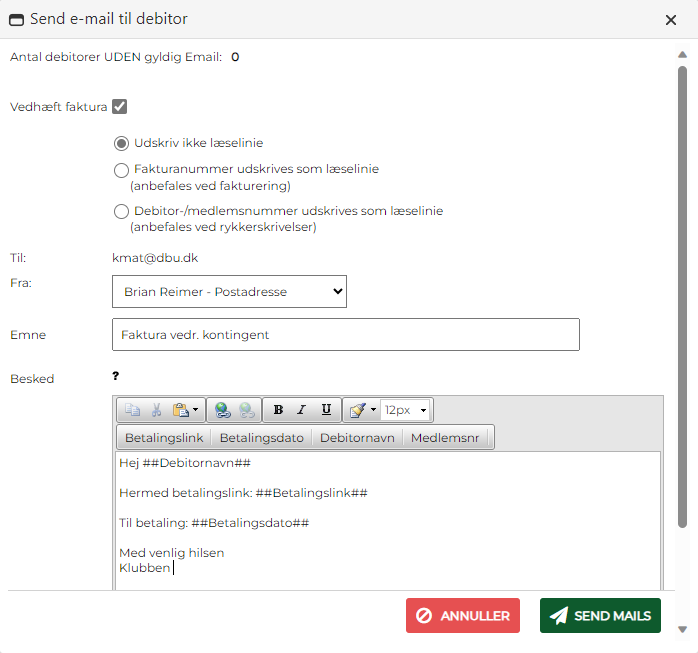Select Fakturanummer udskrives som læselinie option

pos(121,170)
